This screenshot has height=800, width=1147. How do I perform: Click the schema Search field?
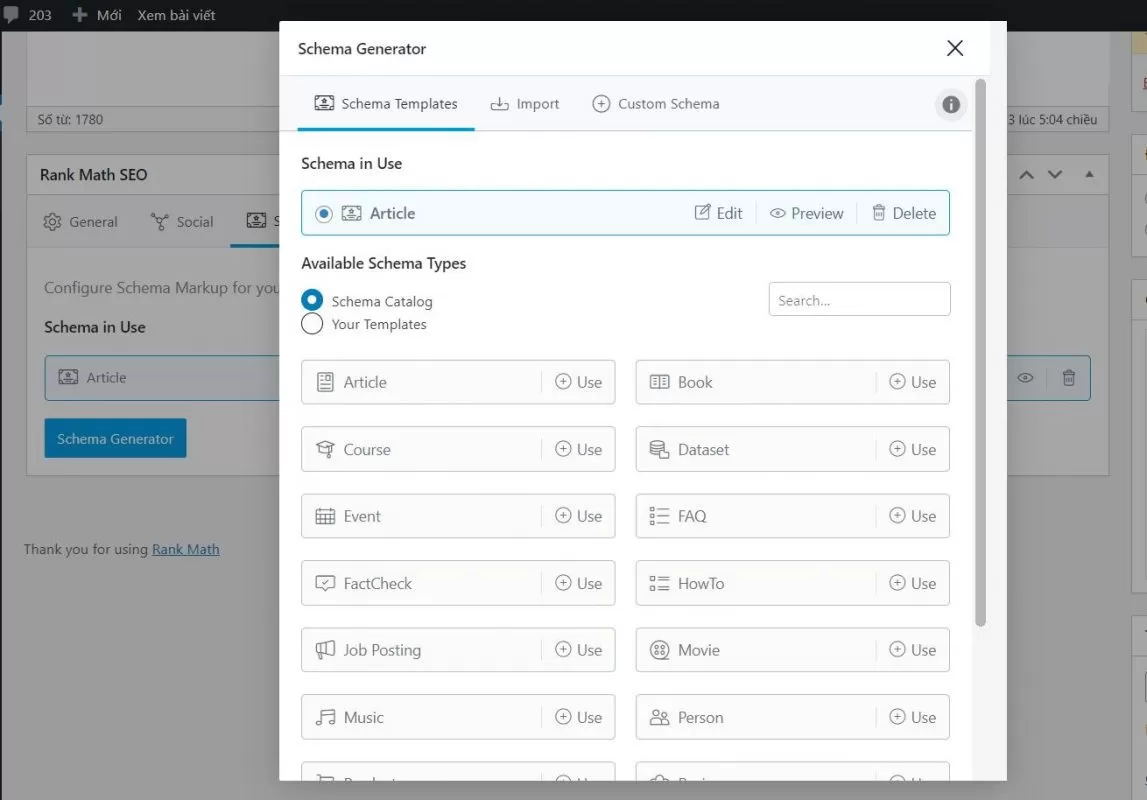point(860,300)
